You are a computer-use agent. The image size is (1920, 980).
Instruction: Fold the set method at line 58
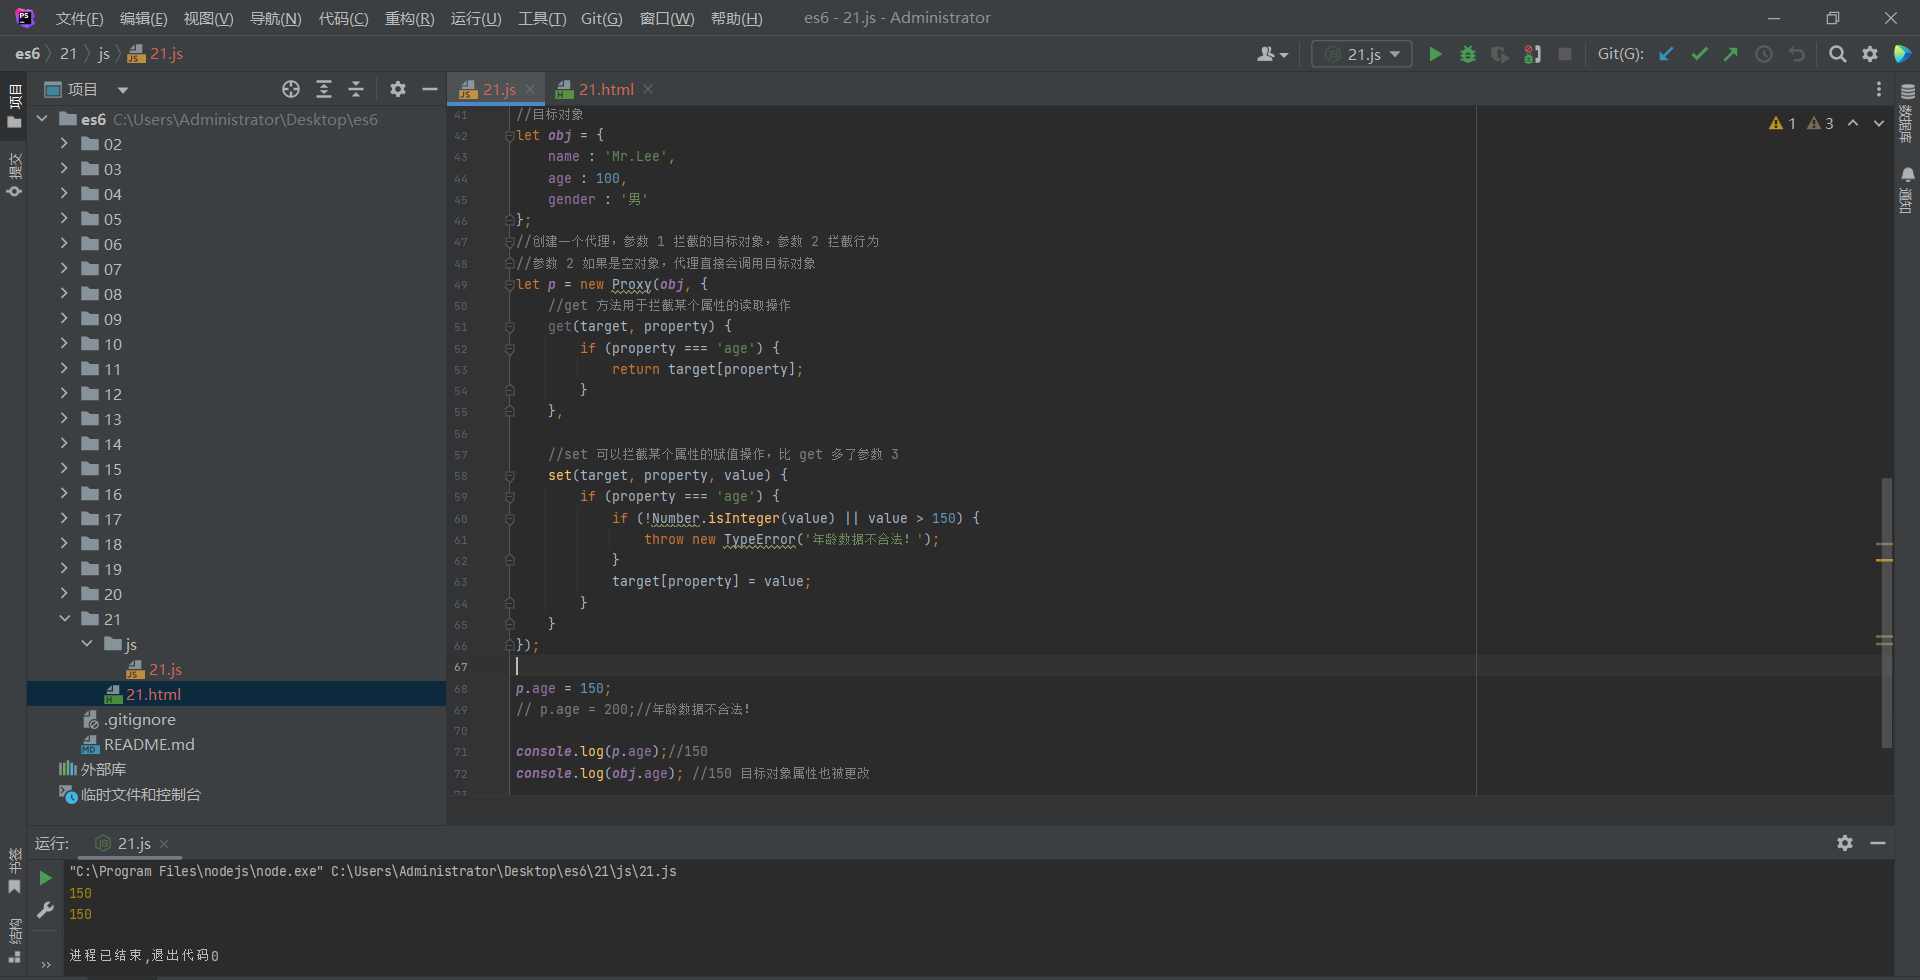(509, 476)
